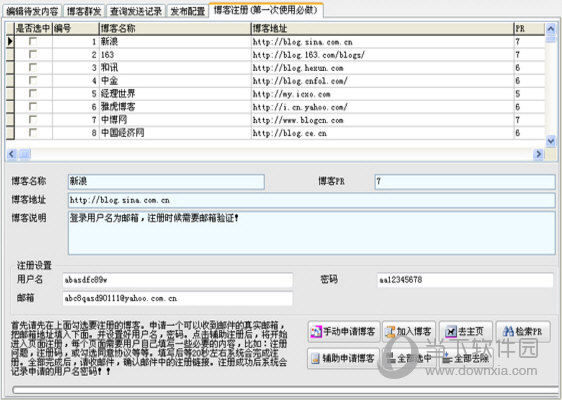Click the 去主页 button
This screenshot has height=400, width=562.
coord(466,332)
